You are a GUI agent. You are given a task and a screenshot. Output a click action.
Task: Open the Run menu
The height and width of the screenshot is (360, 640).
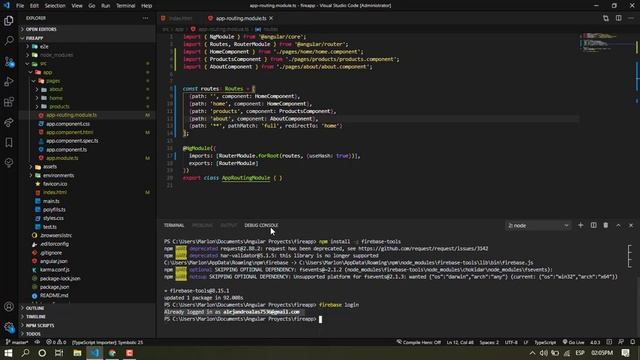tap(106, 6)
